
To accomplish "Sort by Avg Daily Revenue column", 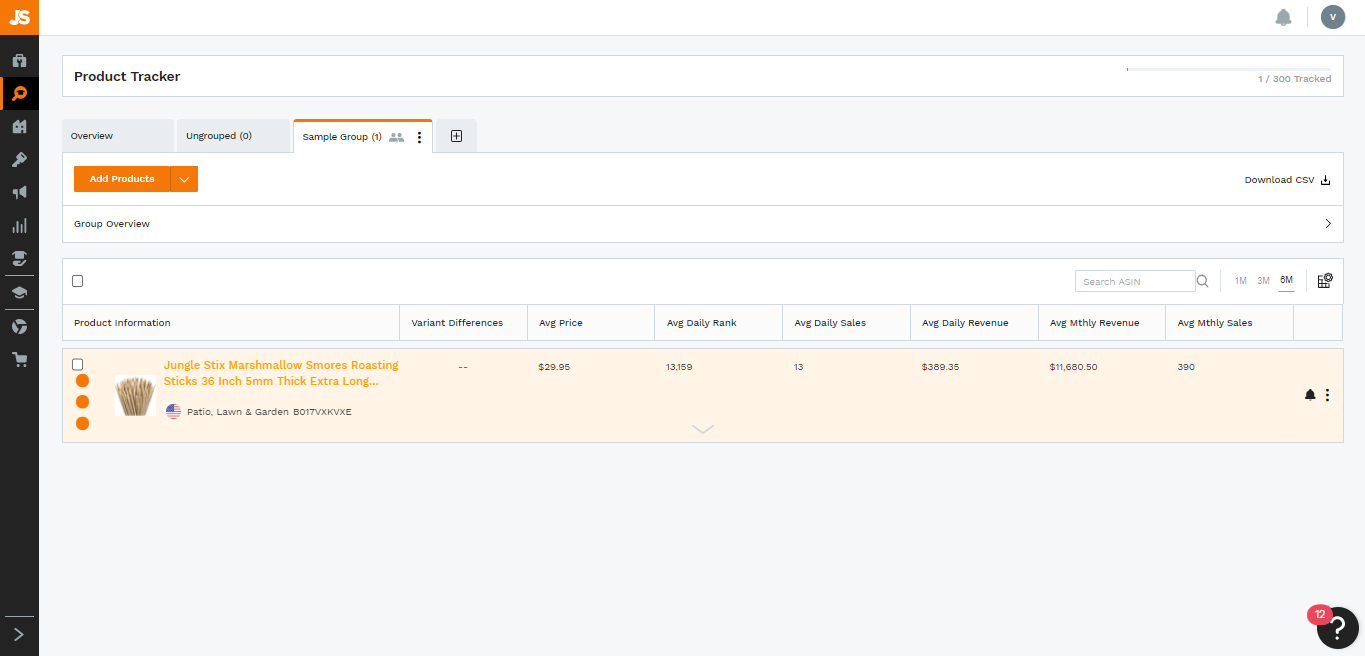I will (x=974, y=323).
